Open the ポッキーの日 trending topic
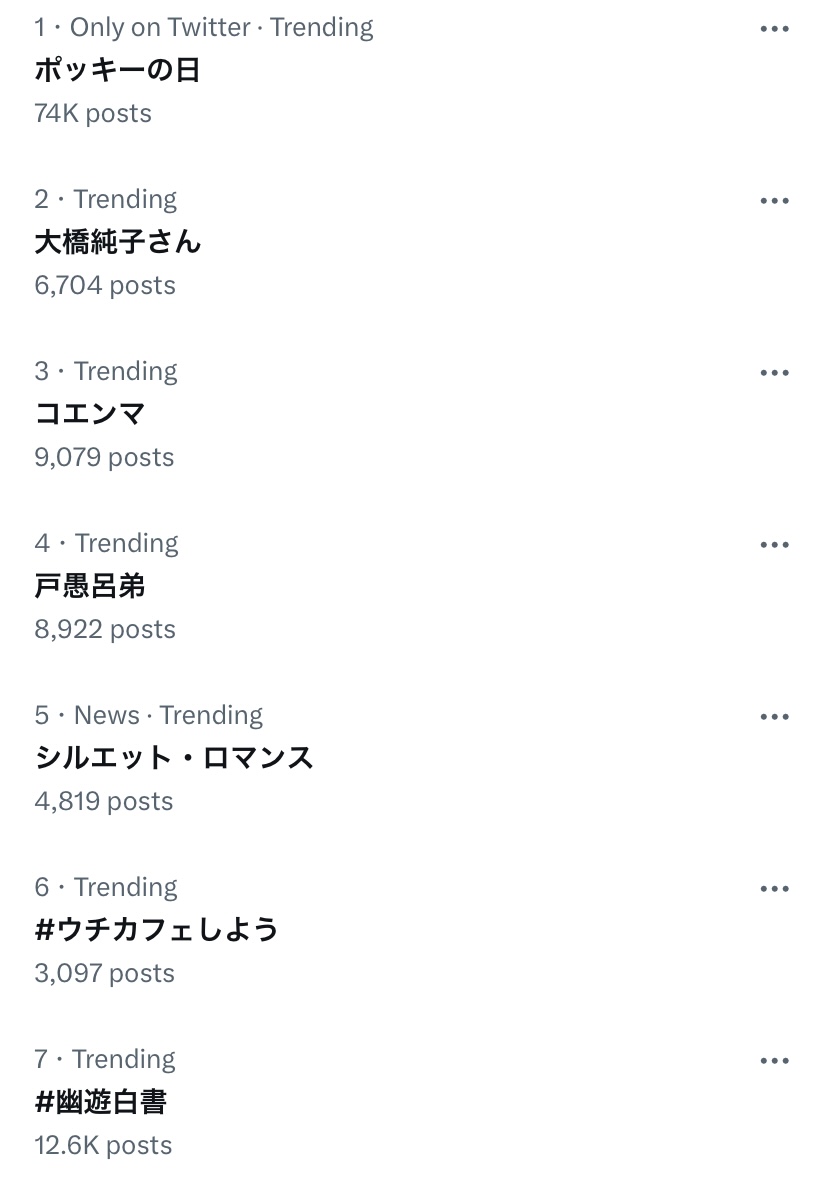The width and height of the screenshot is (828, 1195). click(x=118, y=70)
